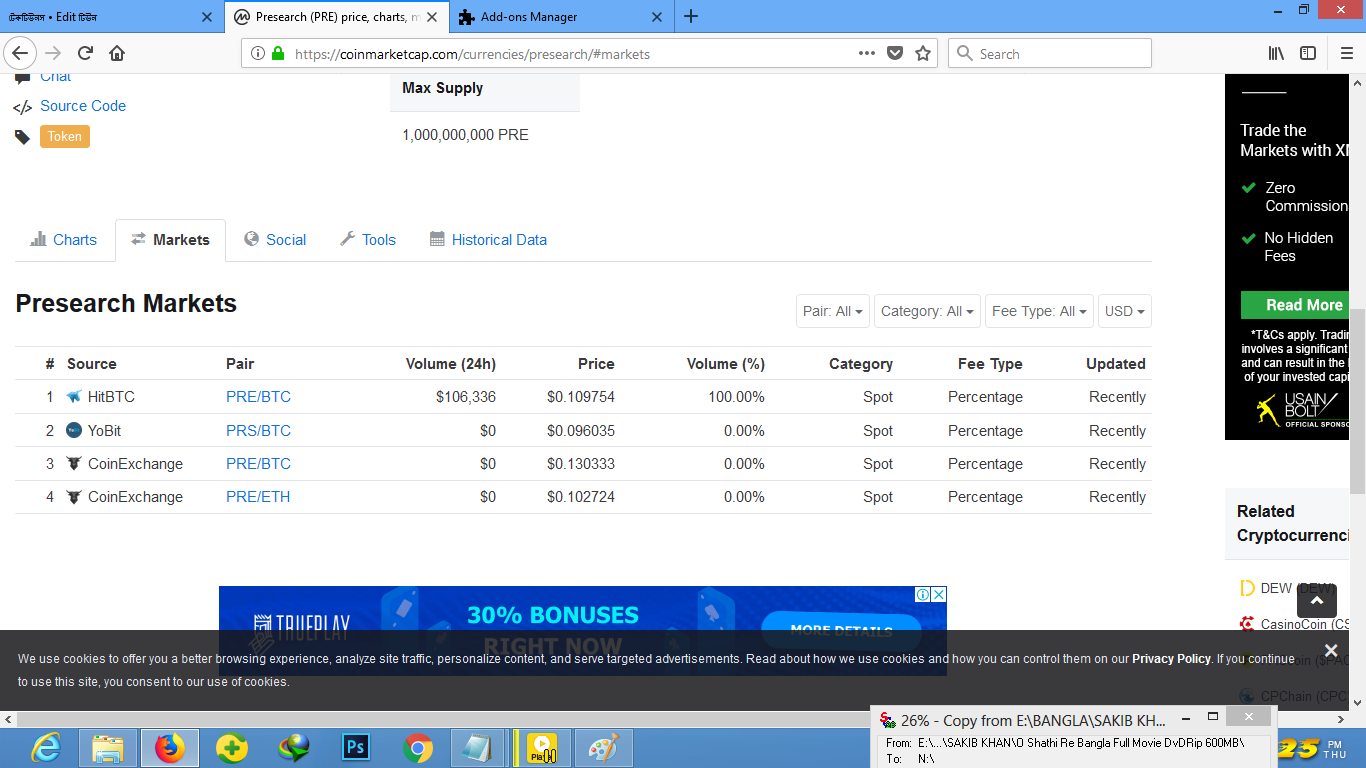Click the Token tag
Viewport: 1366px width, 768px height.
point(65,136)
